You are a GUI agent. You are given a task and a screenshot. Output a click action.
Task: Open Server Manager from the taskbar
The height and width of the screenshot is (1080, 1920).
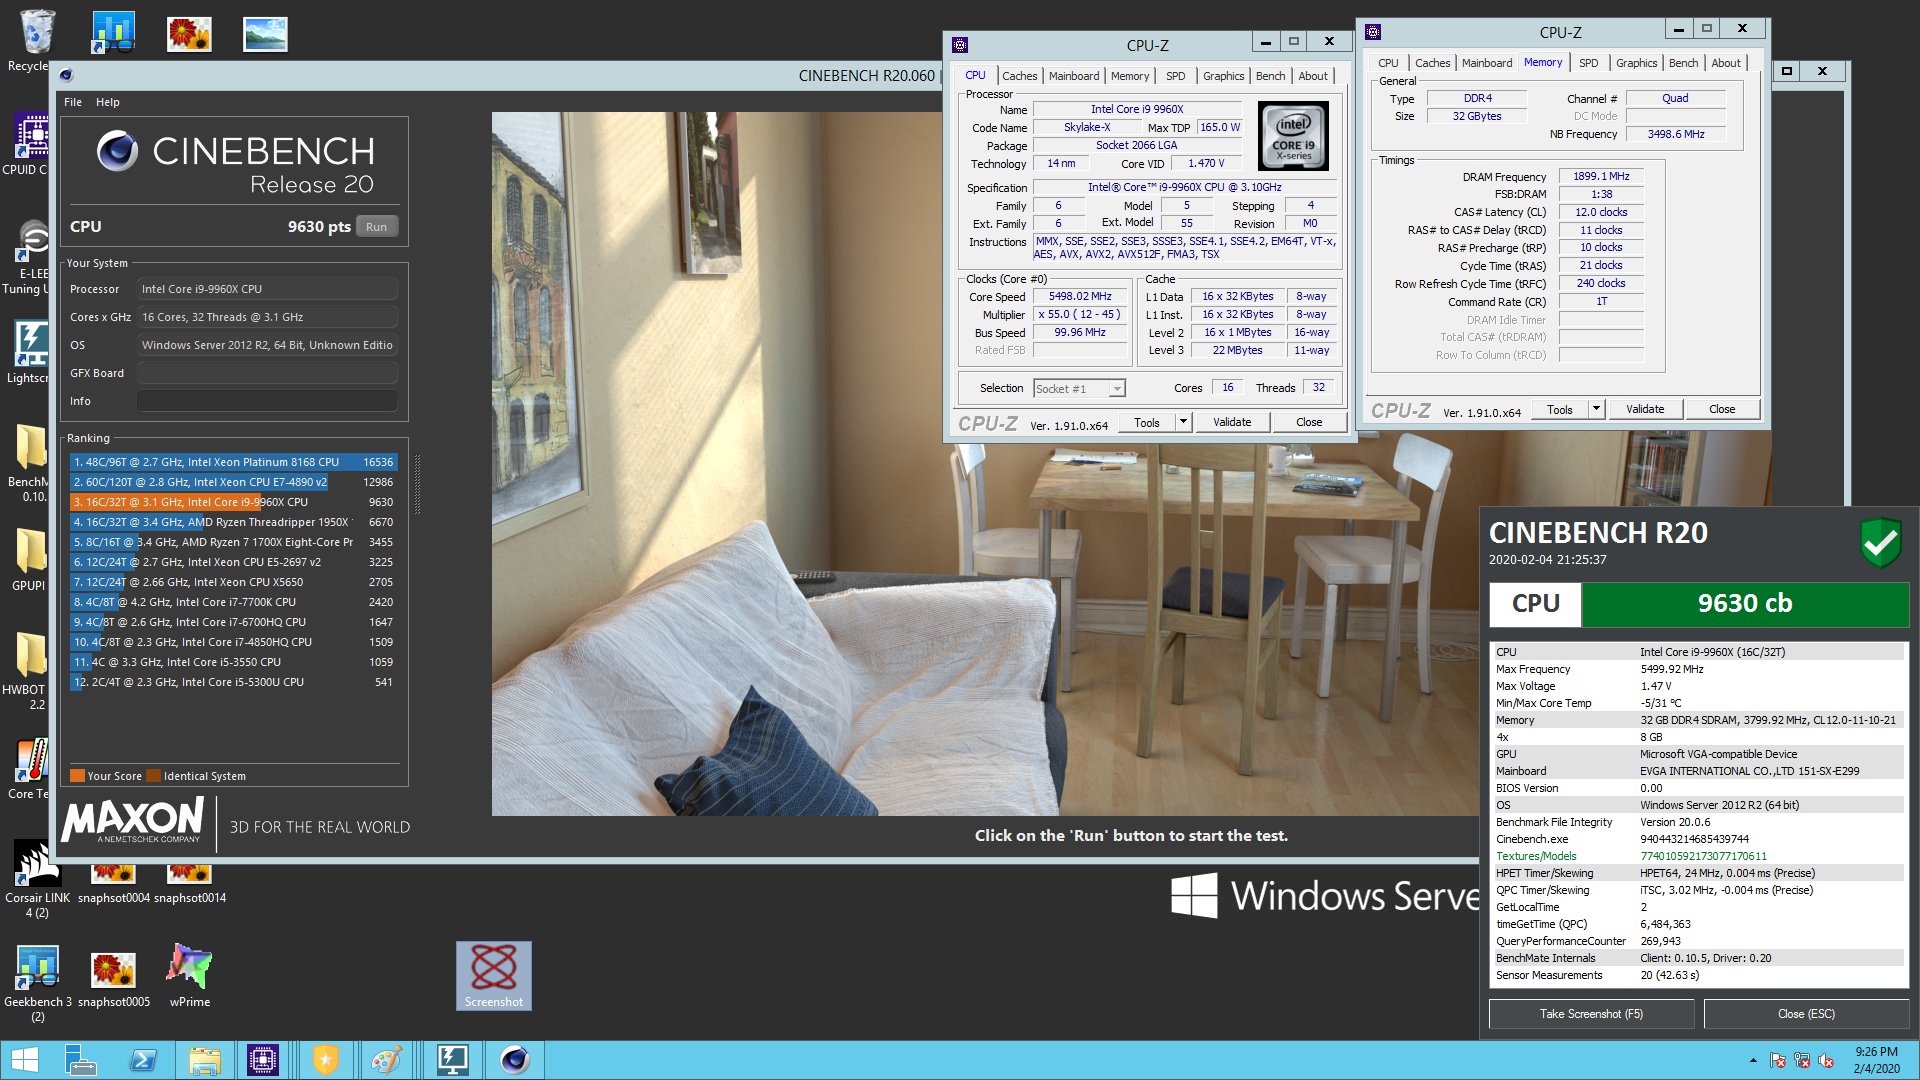[x=80, y=1060]
